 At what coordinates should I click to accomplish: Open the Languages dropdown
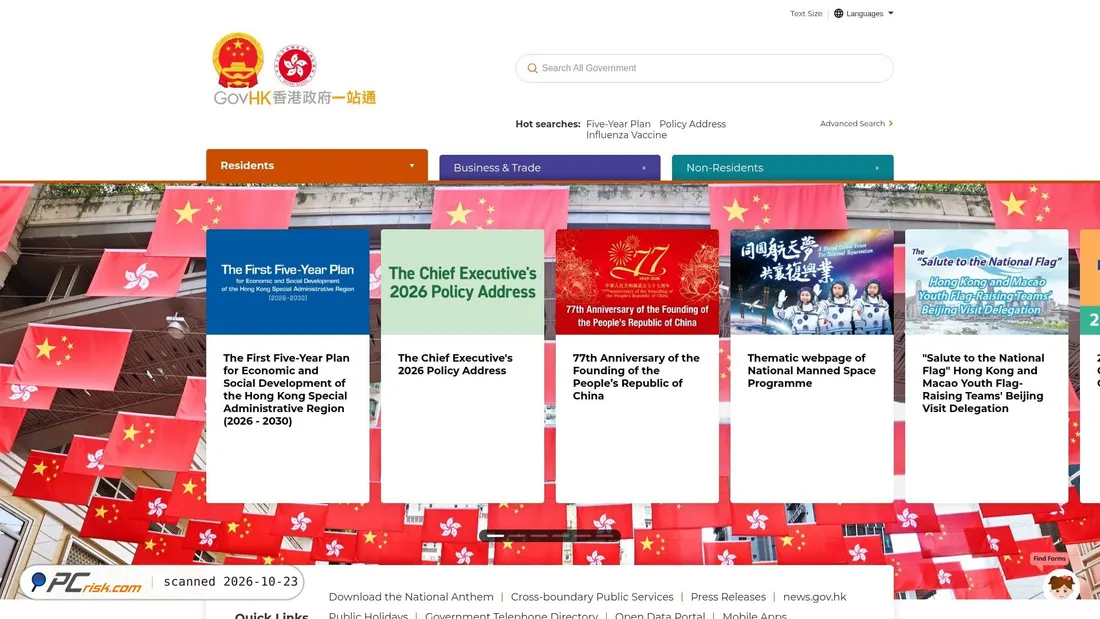[x=864, y=13]
